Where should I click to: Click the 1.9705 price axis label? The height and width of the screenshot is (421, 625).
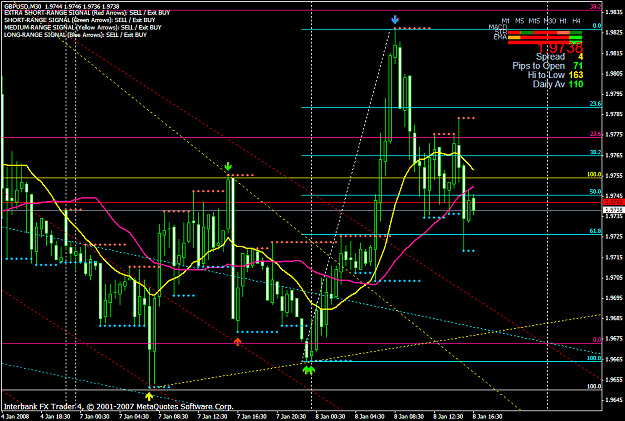tap(614, 278)
